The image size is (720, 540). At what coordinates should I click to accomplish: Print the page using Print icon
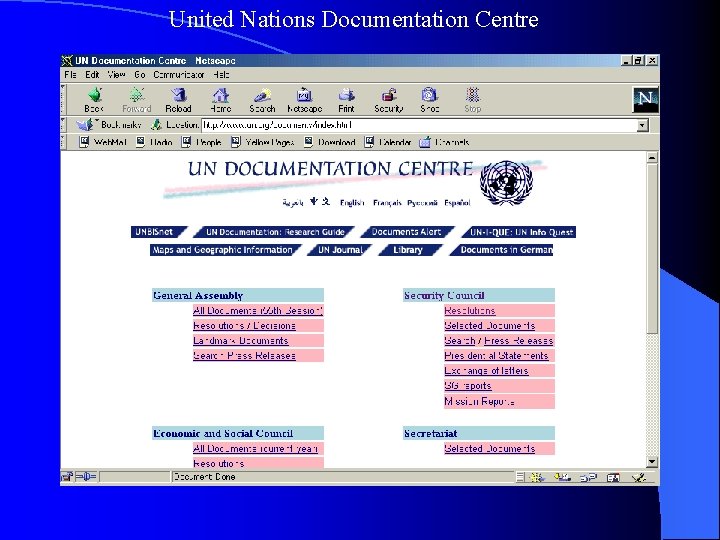pyautogui.click(x=346, y=95)
